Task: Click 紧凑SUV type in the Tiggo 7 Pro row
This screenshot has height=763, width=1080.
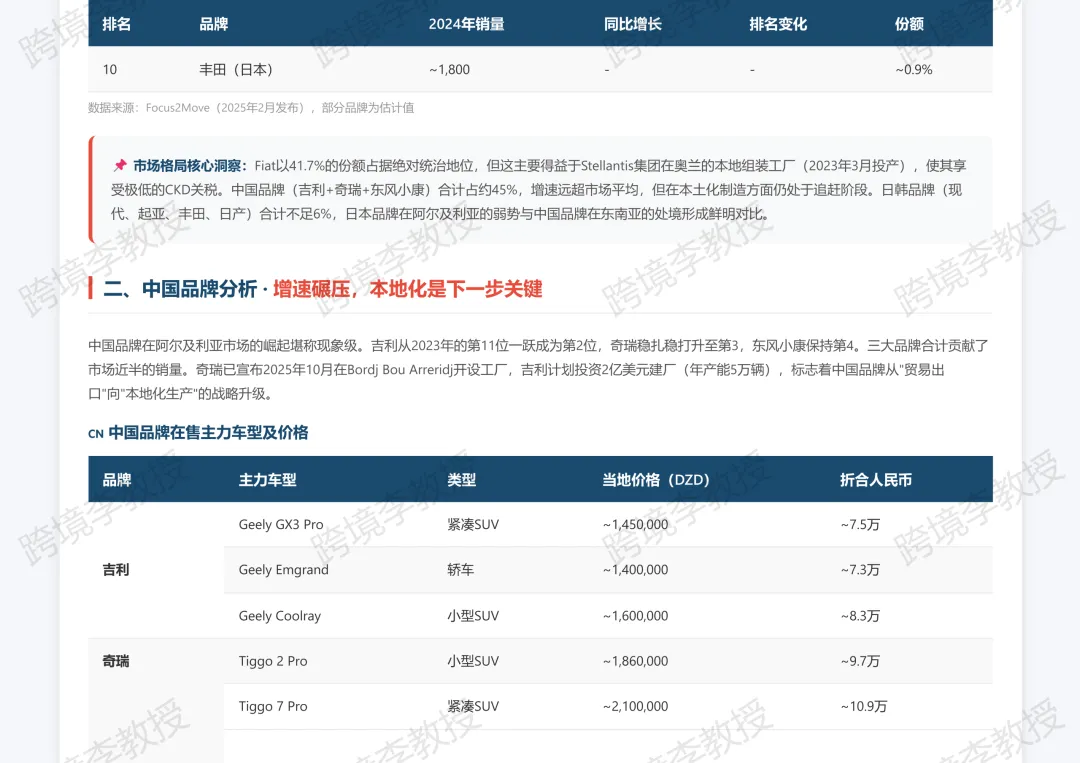Action: (473, 707)
